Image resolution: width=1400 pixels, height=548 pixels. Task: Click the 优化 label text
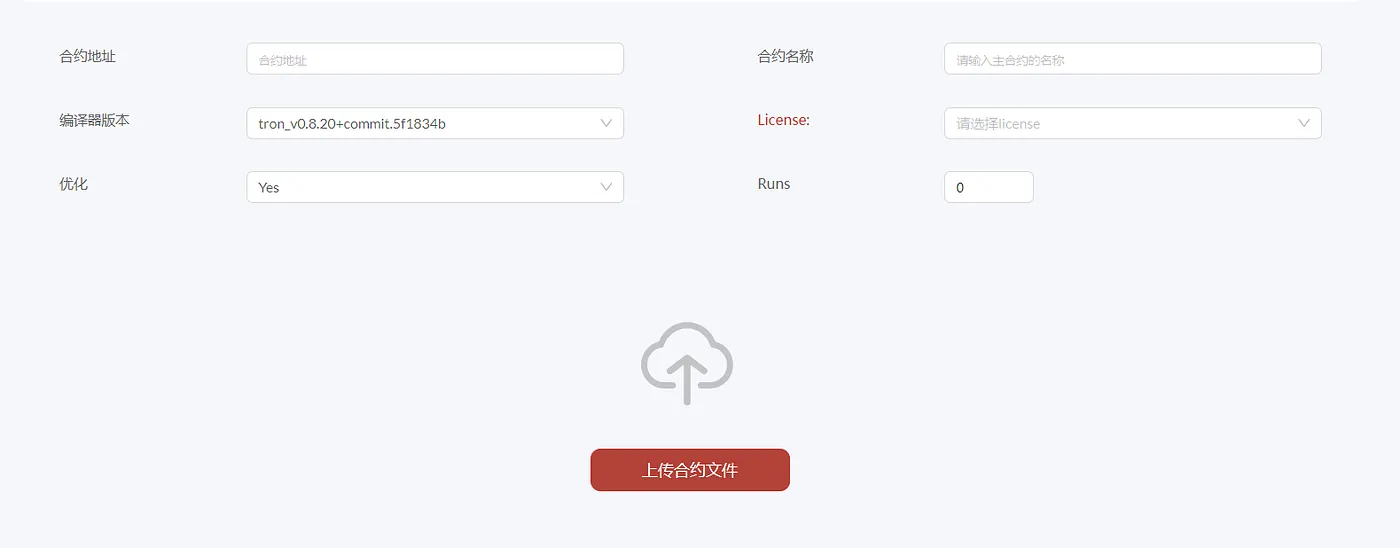[73, 184]
